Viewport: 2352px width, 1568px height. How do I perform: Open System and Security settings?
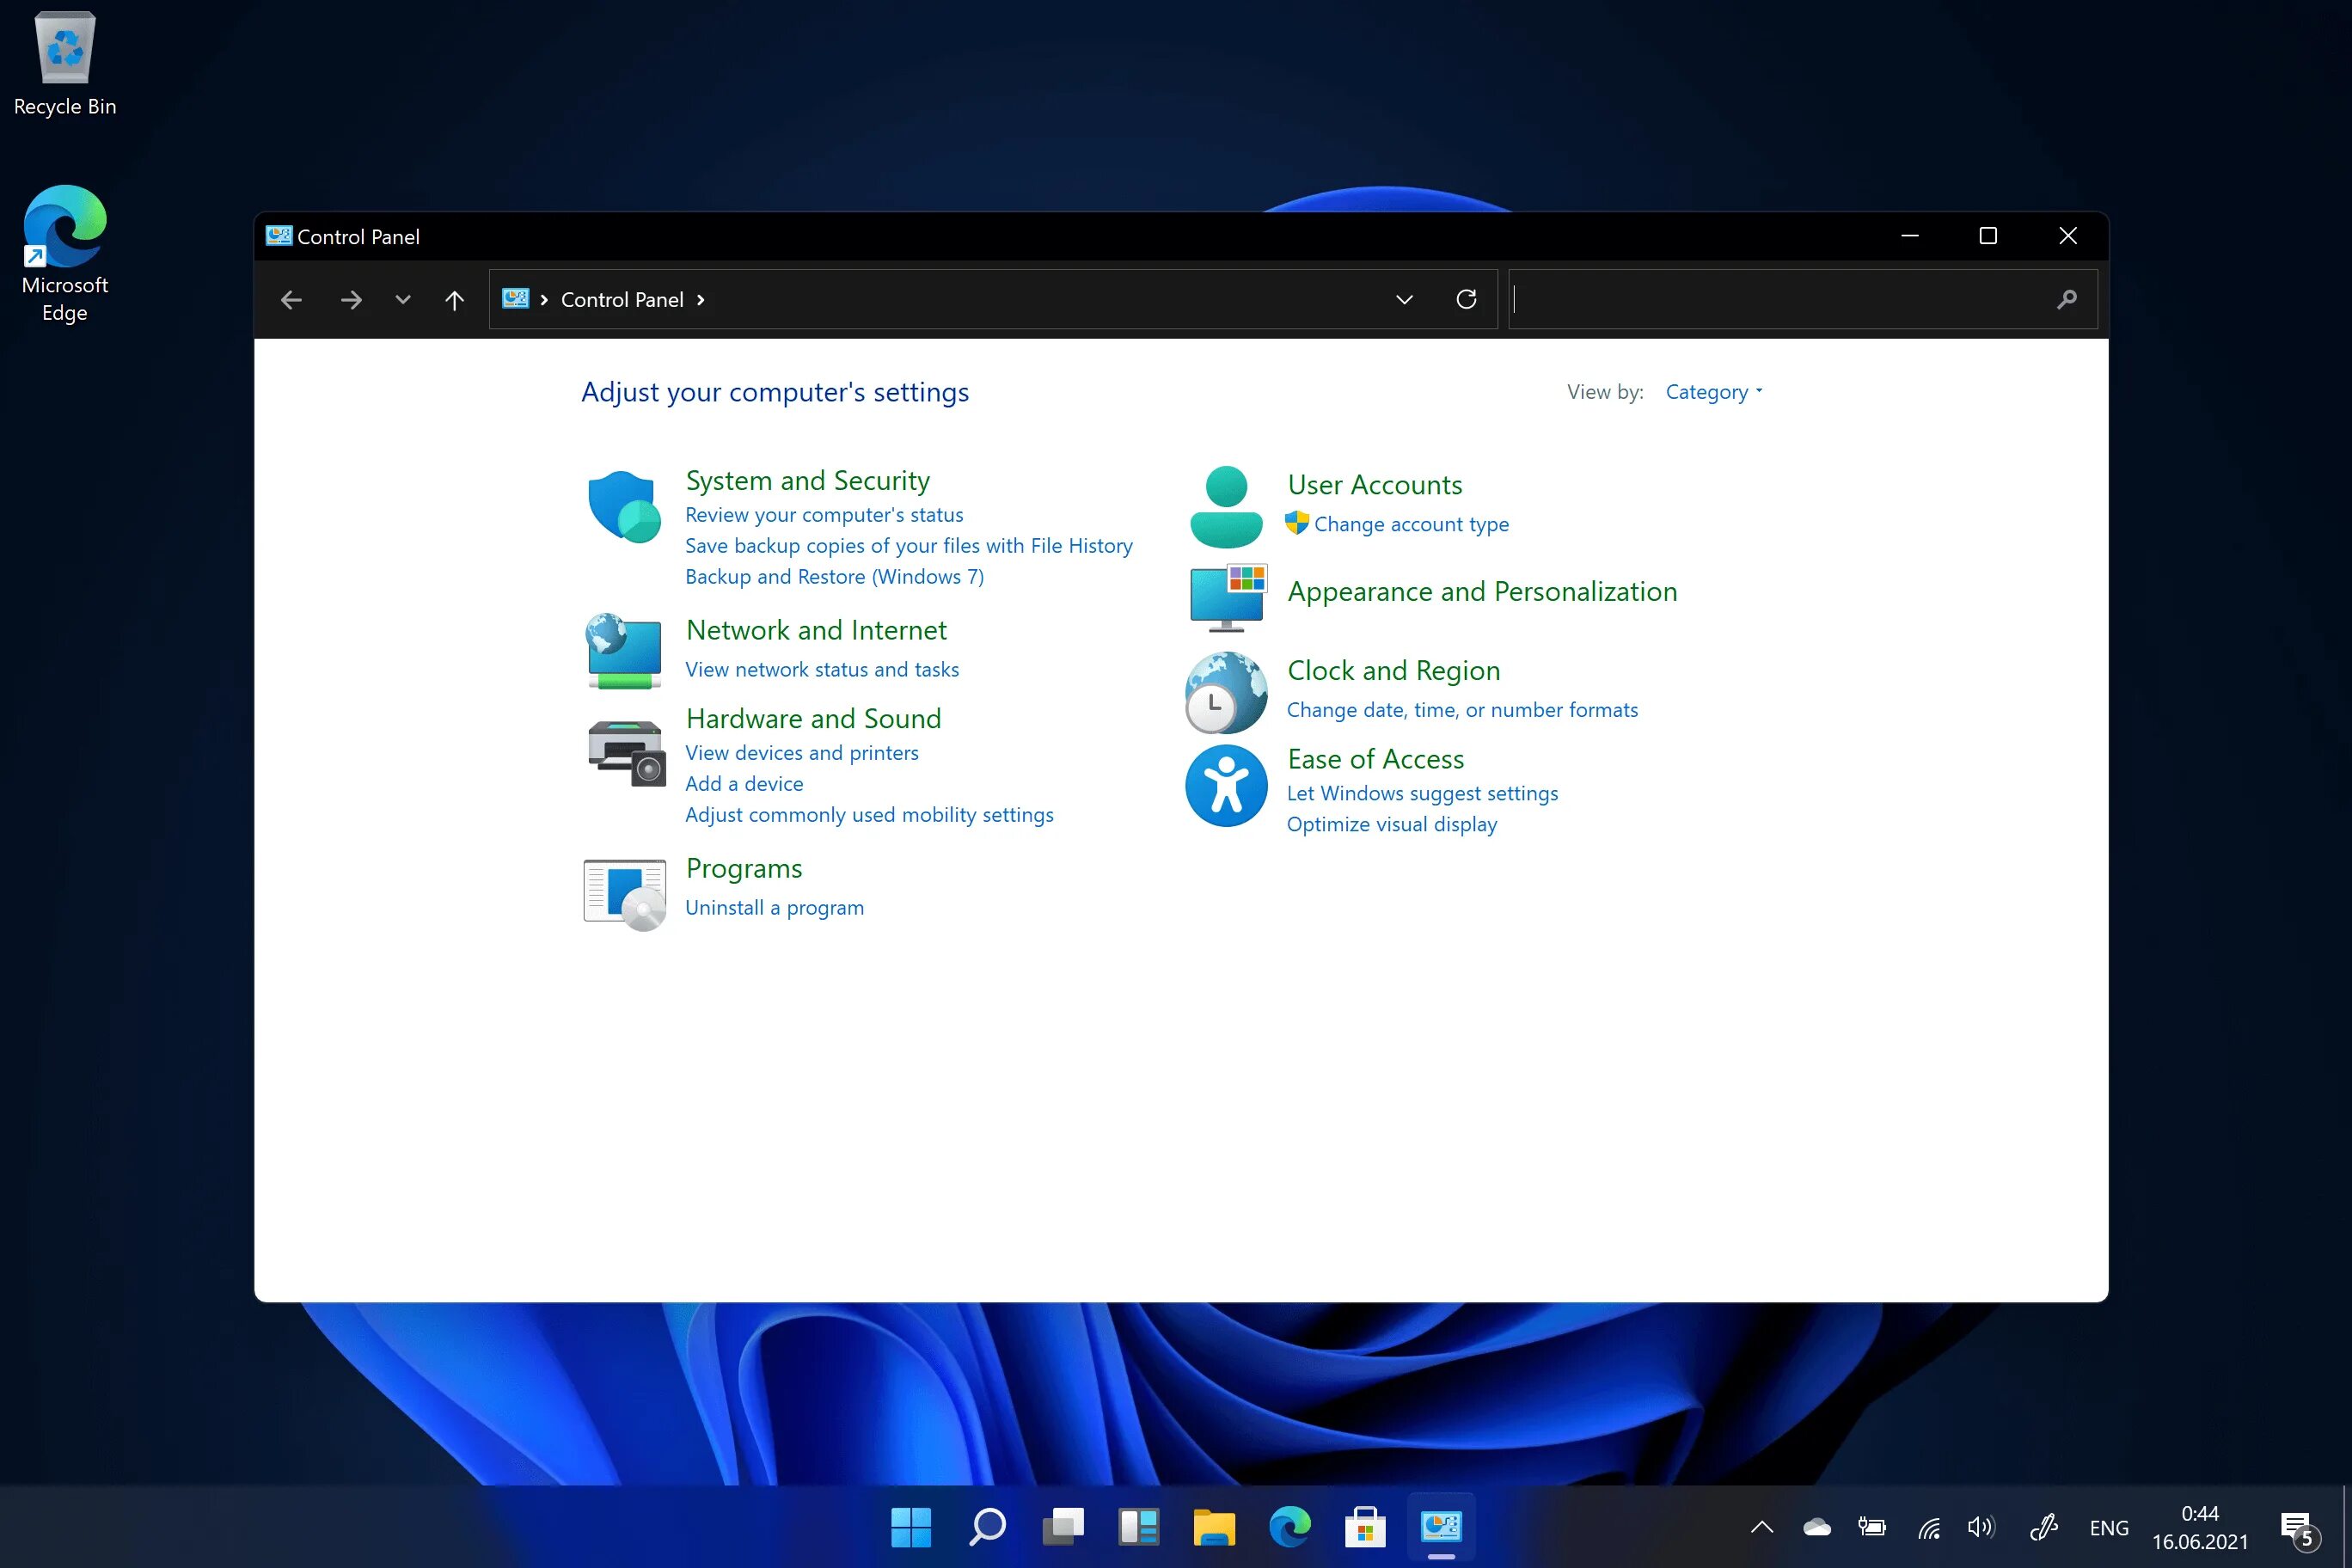806,480
